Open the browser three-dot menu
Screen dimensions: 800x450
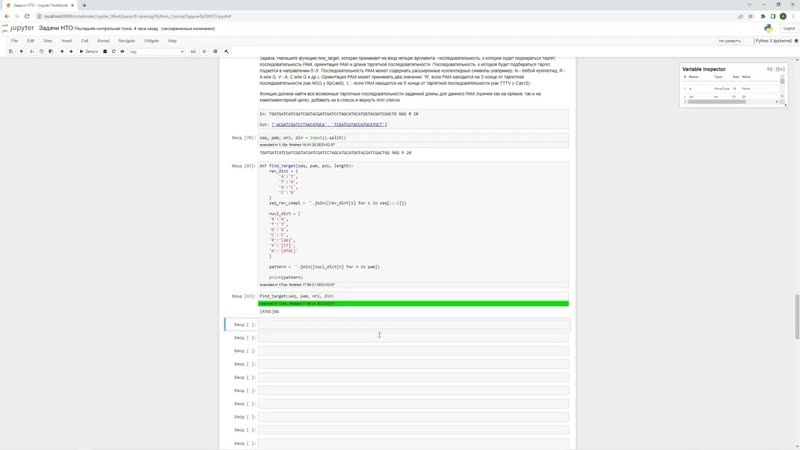point(793,16)
